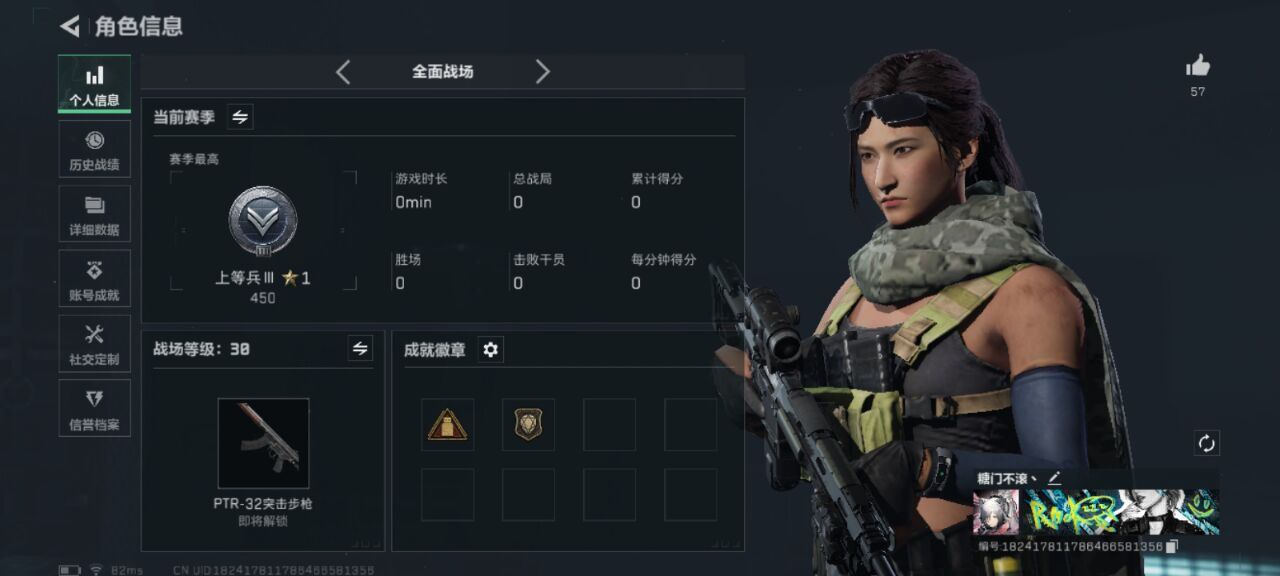Go back using the top-left arrow
Screen dimensions: 1280x576
click(x=69, y=26)
